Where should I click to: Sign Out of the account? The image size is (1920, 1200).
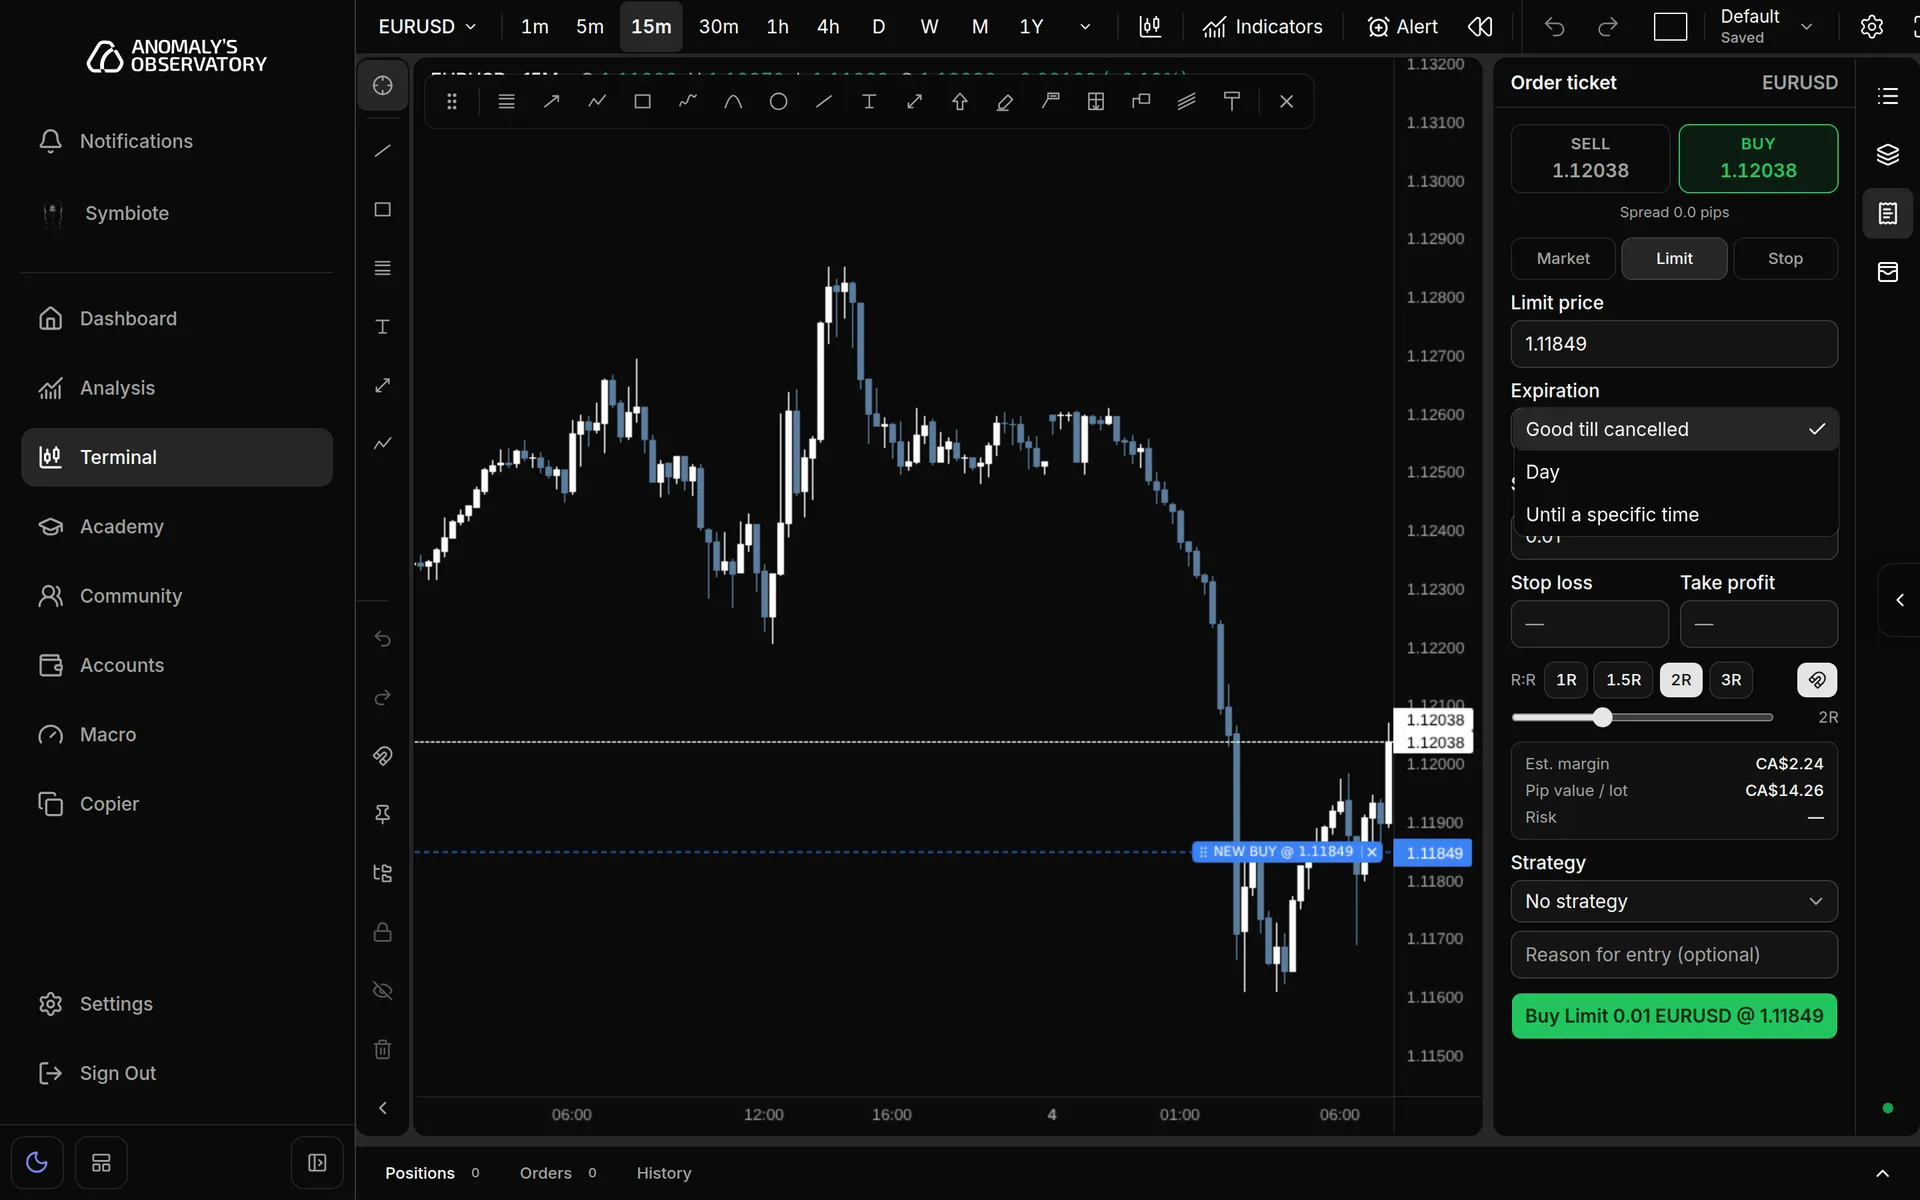[177, 1073]
